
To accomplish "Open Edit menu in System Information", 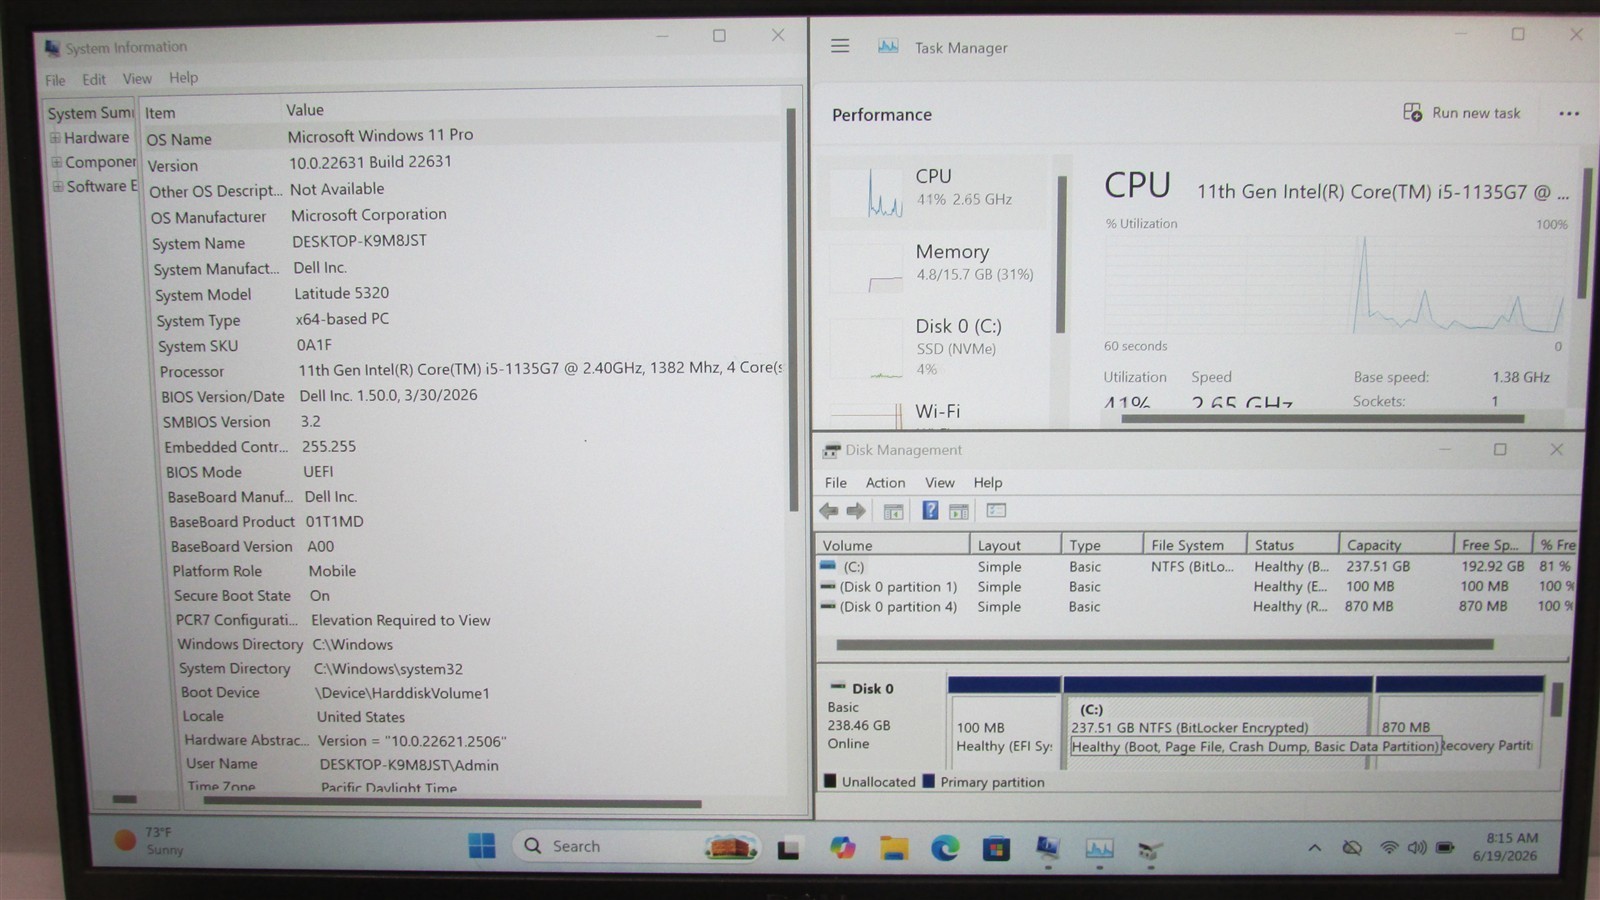I will tap(94, 79).
